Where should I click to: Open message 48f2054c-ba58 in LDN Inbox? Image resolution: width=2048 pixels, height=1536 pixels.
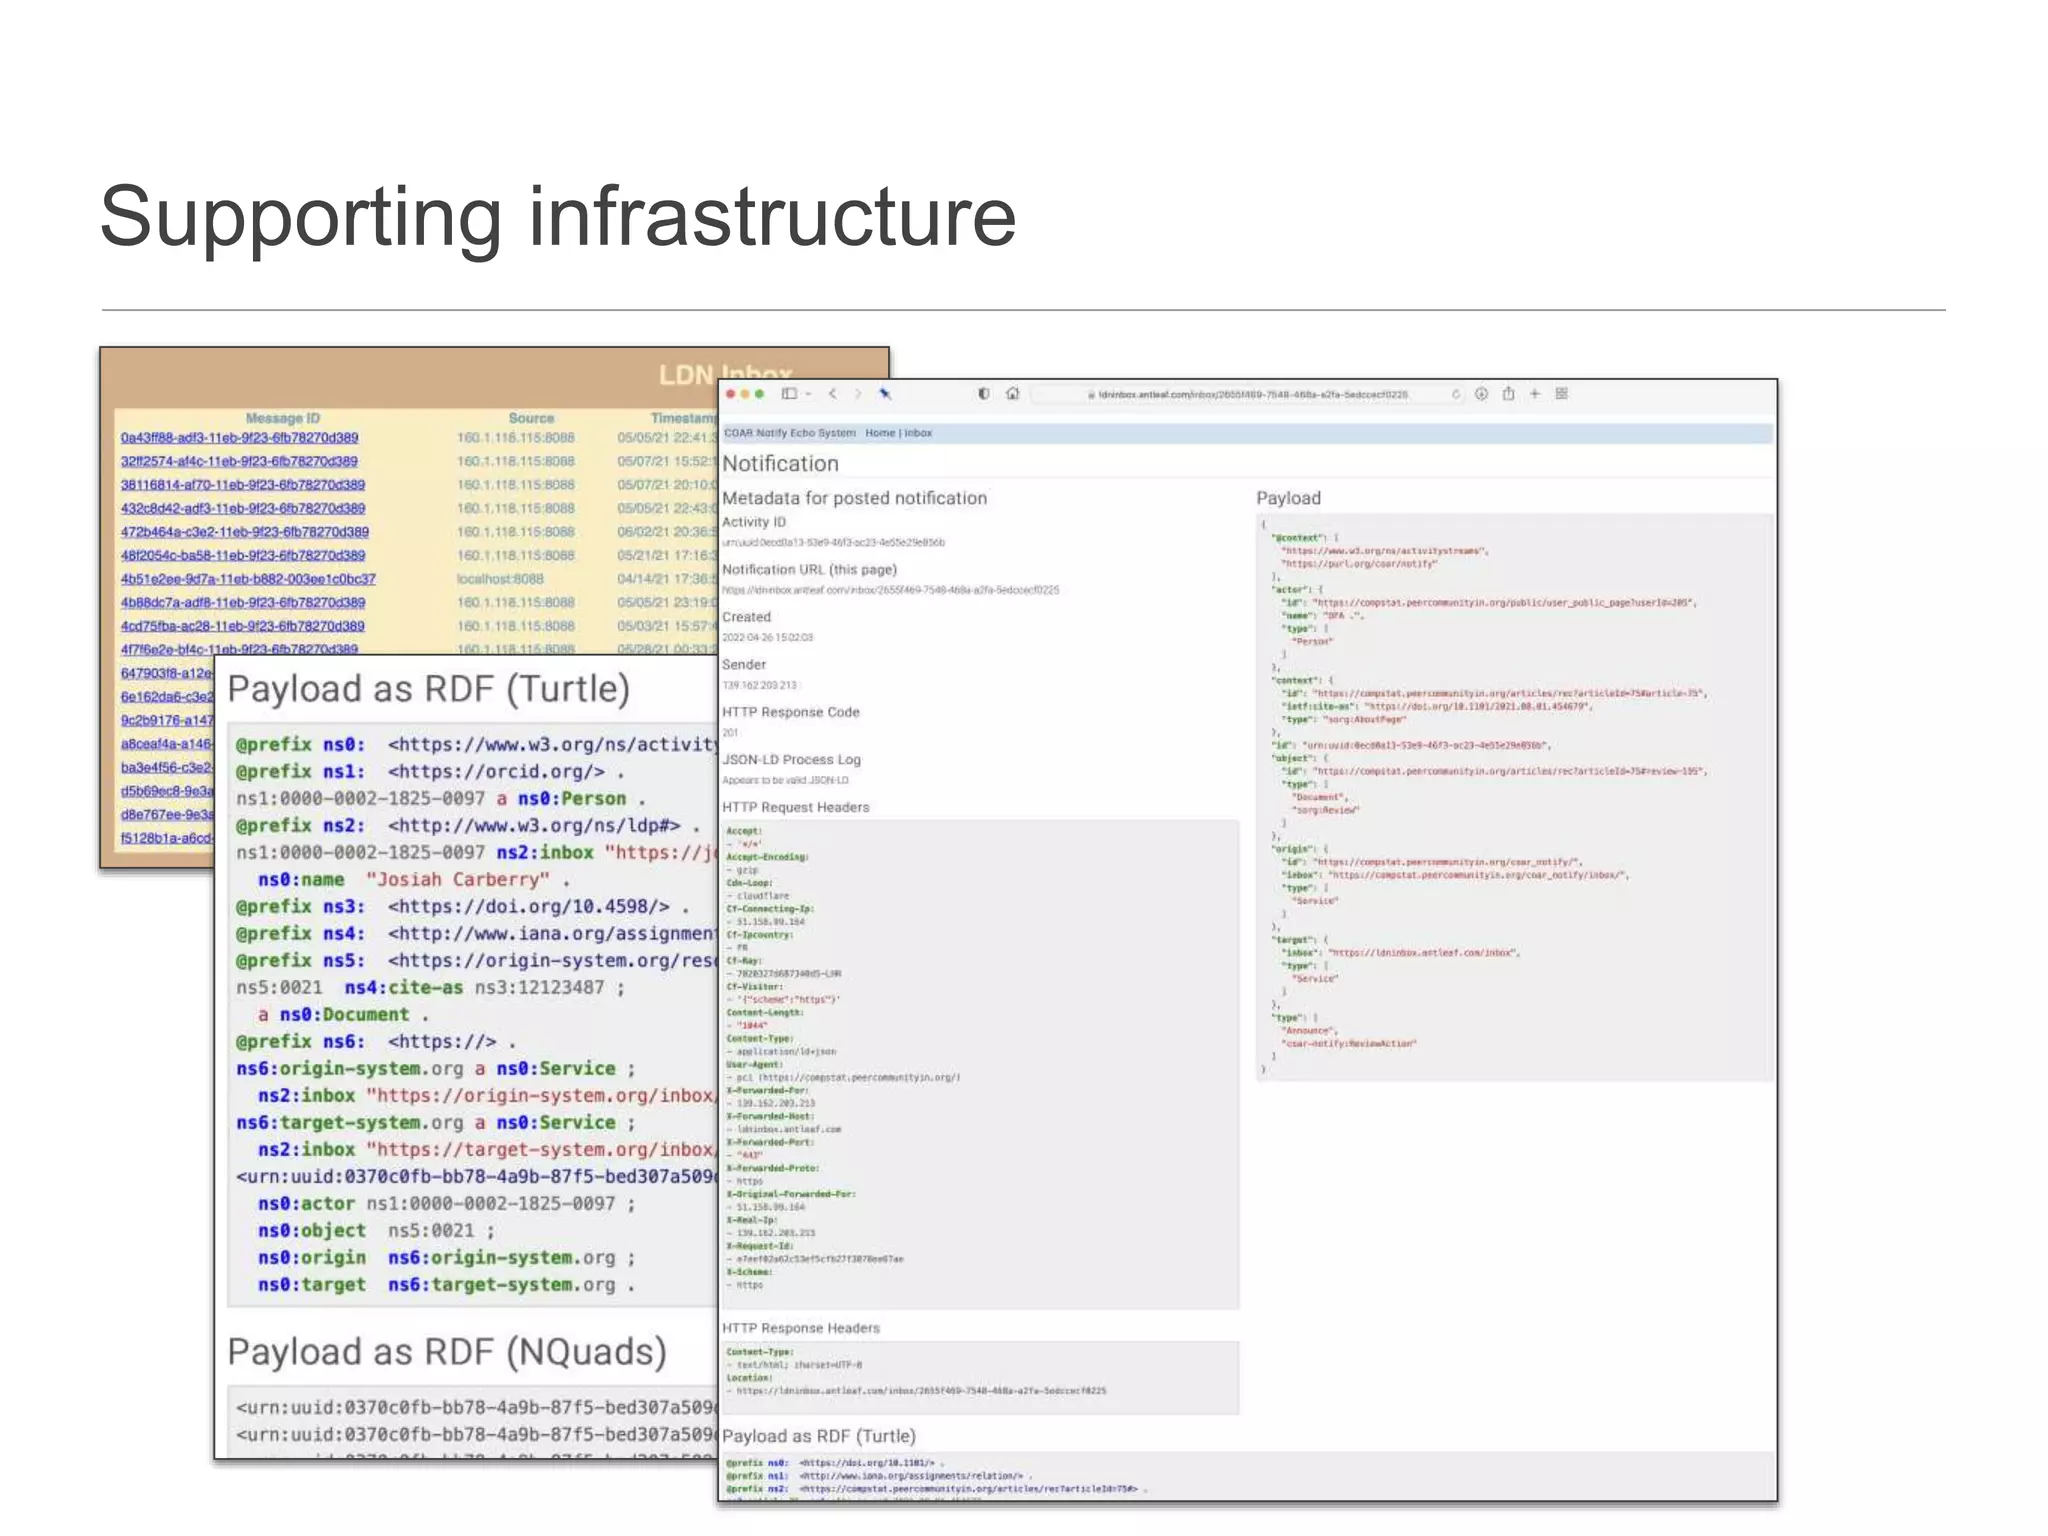(243, 556)
